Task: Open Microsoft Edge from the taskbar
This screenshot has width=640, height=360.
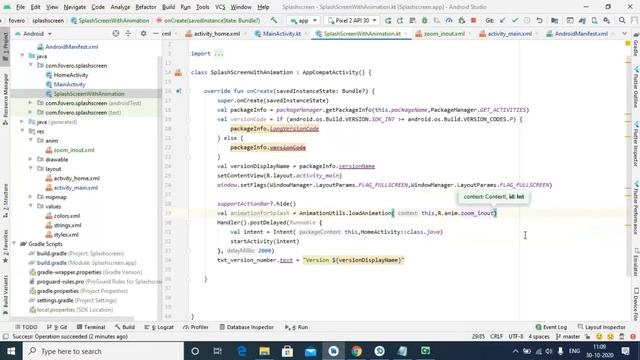Action: [242, 351]
